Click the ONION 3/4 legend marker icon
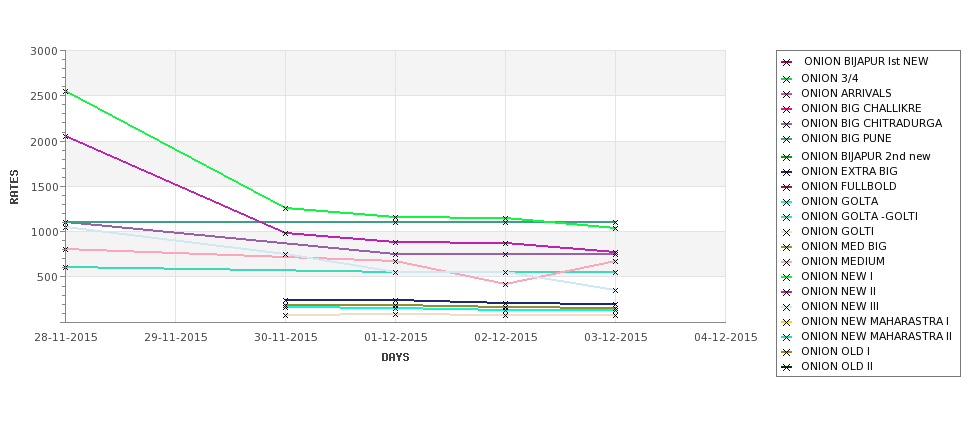Image resolution: width=975 pixels, height=429 pixels. (x=787, y=79)
